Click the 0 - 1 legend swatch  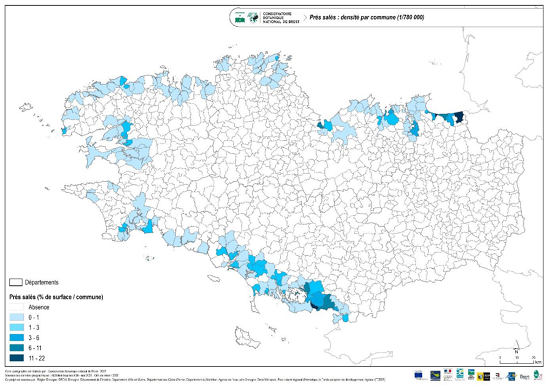[16, 317]
